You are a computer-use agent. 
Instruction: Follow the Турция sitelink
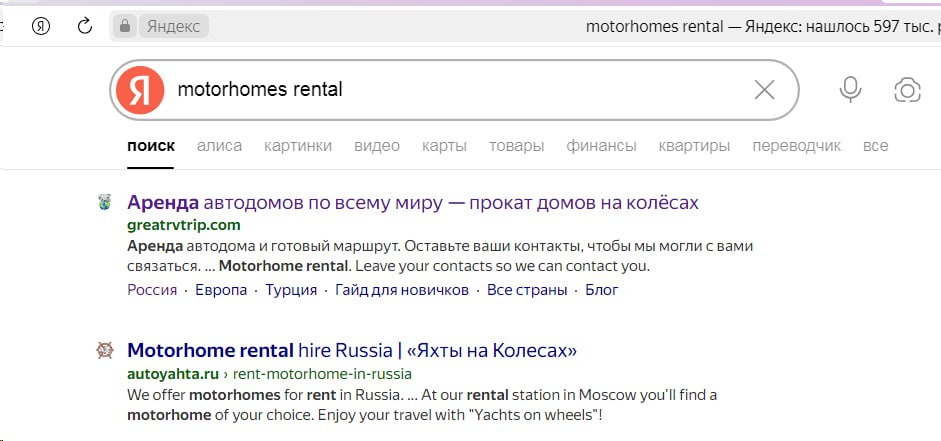[x=291, y=290]
